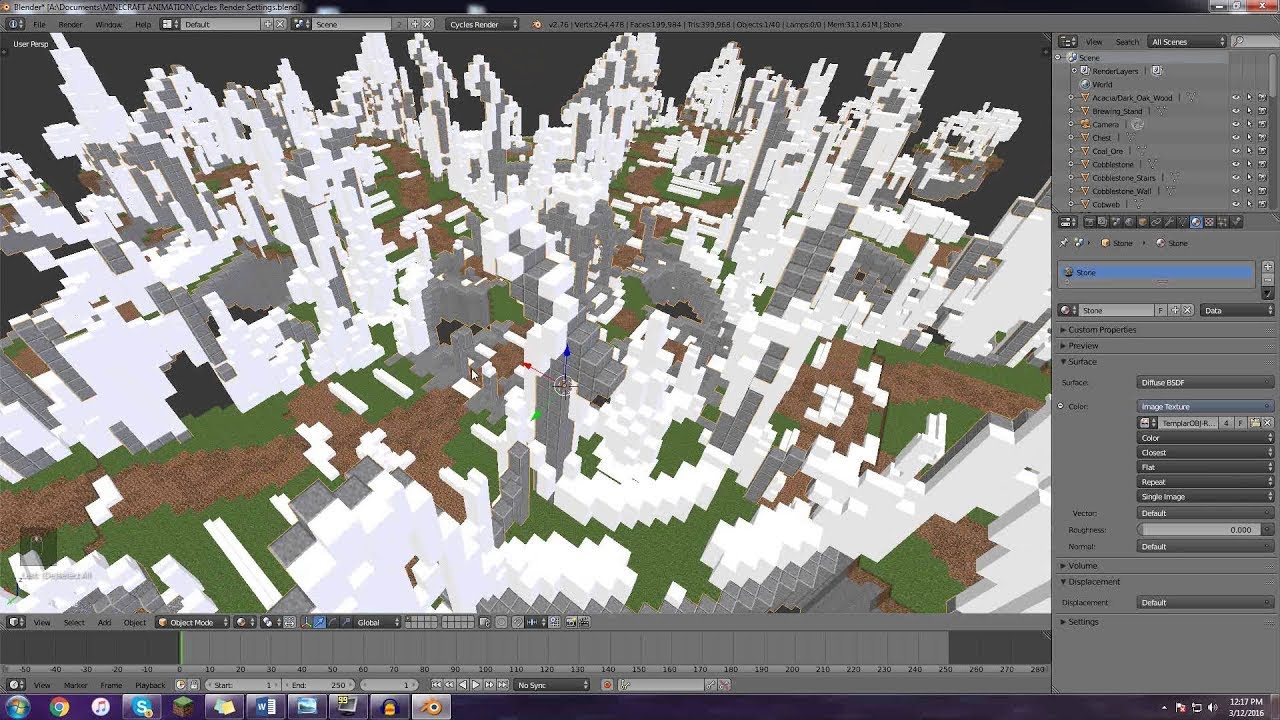Open the Render menu in the top bar
Viewport: 1280px width, 720px height.
point(70,24)
